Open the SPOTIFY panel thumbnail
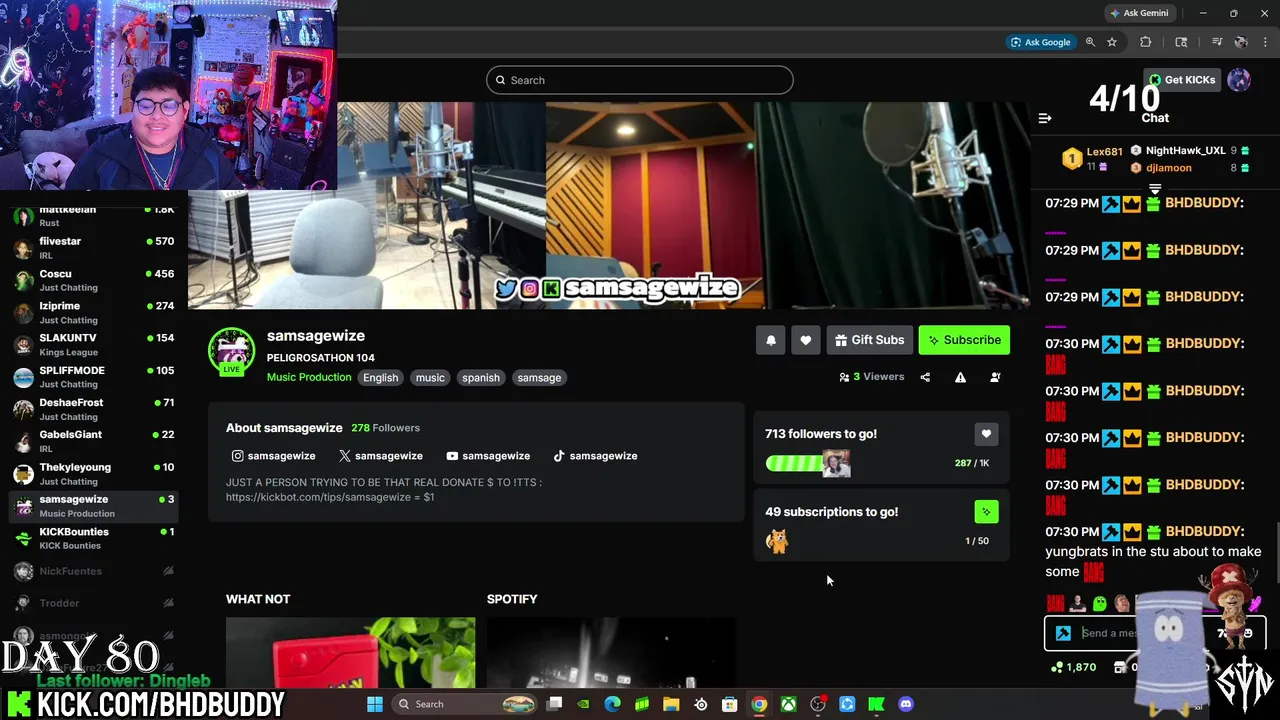 (611, 652)
